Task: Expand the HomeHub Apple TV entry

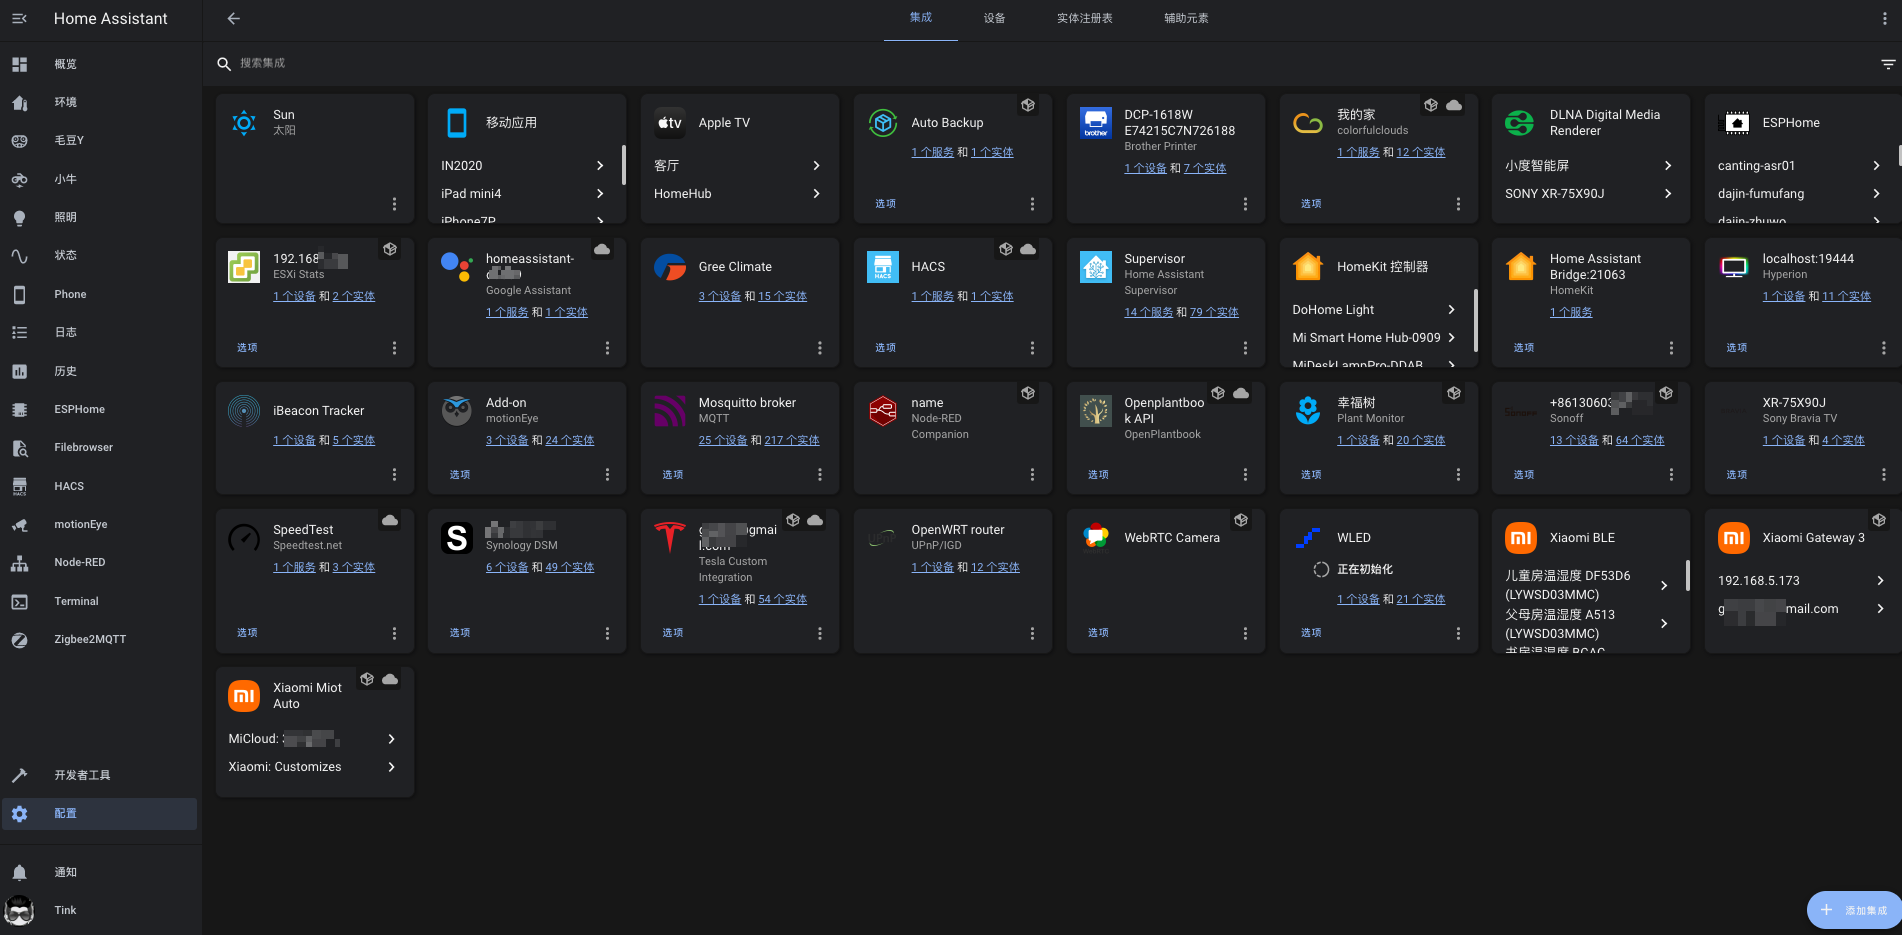Action: point(739,194)
